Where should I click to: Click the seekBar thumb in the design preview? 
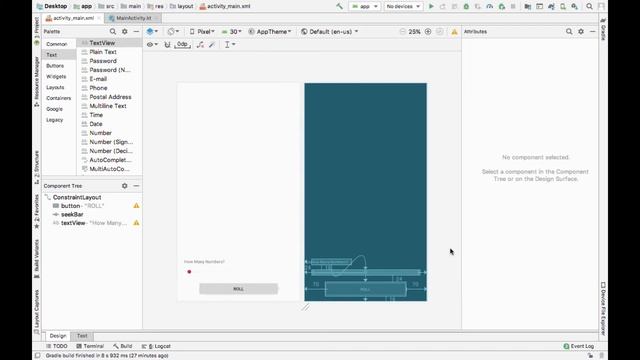point(189,272)
